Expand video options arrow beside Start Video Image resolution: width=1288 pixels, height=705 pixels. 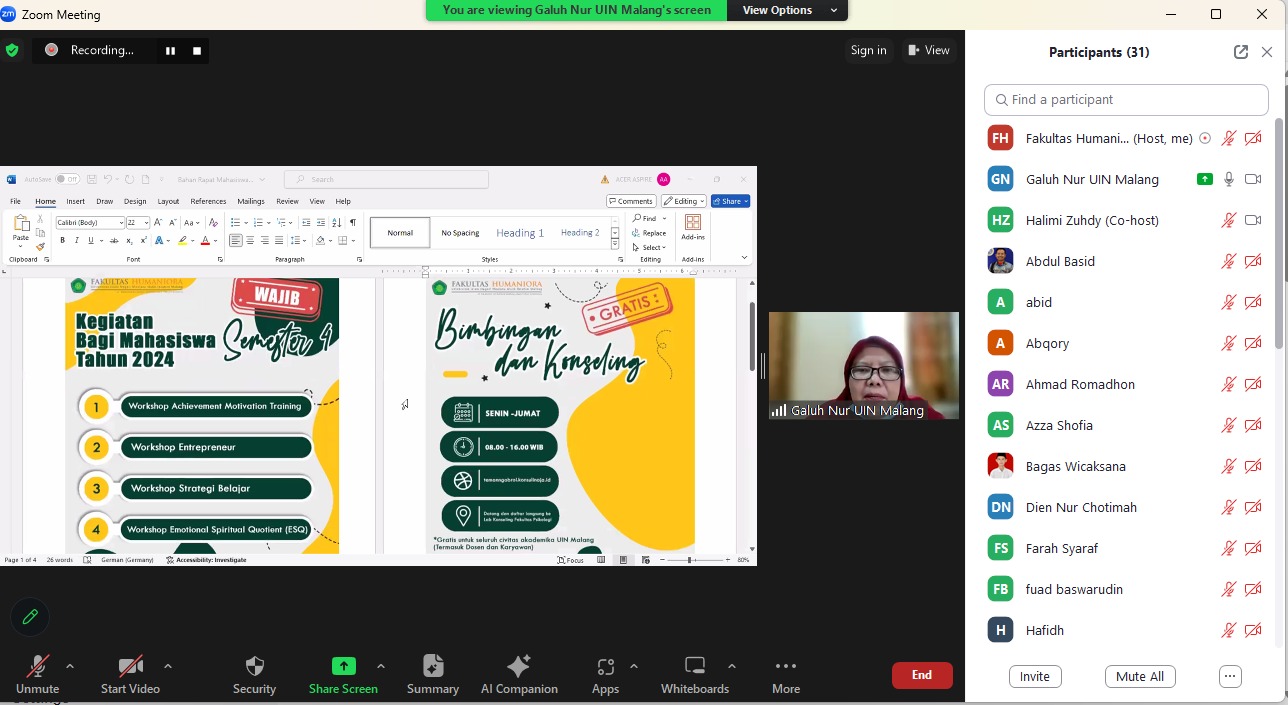click(167, 666)
